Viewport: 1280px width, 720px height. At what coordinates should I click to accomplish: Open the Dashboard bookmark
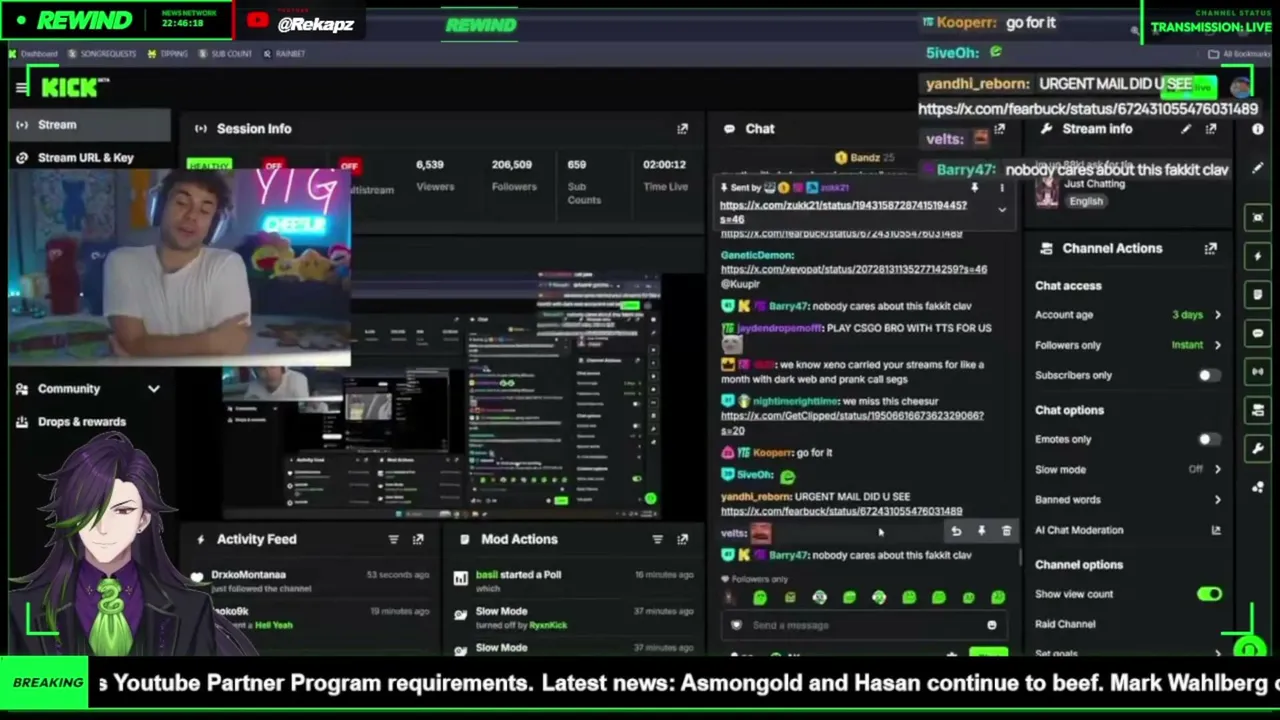[34, 54]
